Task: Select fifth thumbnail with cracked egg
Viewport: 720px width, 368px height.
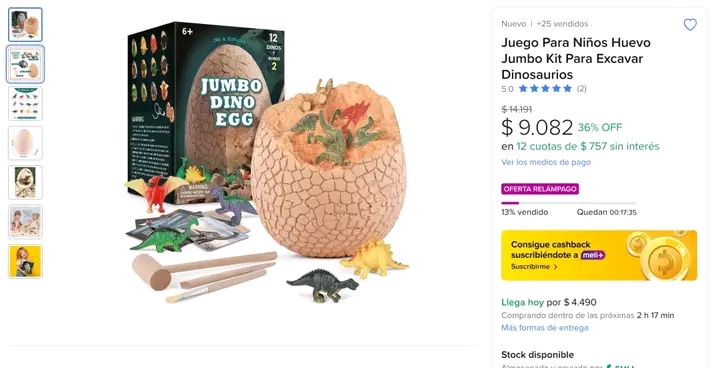Action: click(x=25, y=182)
